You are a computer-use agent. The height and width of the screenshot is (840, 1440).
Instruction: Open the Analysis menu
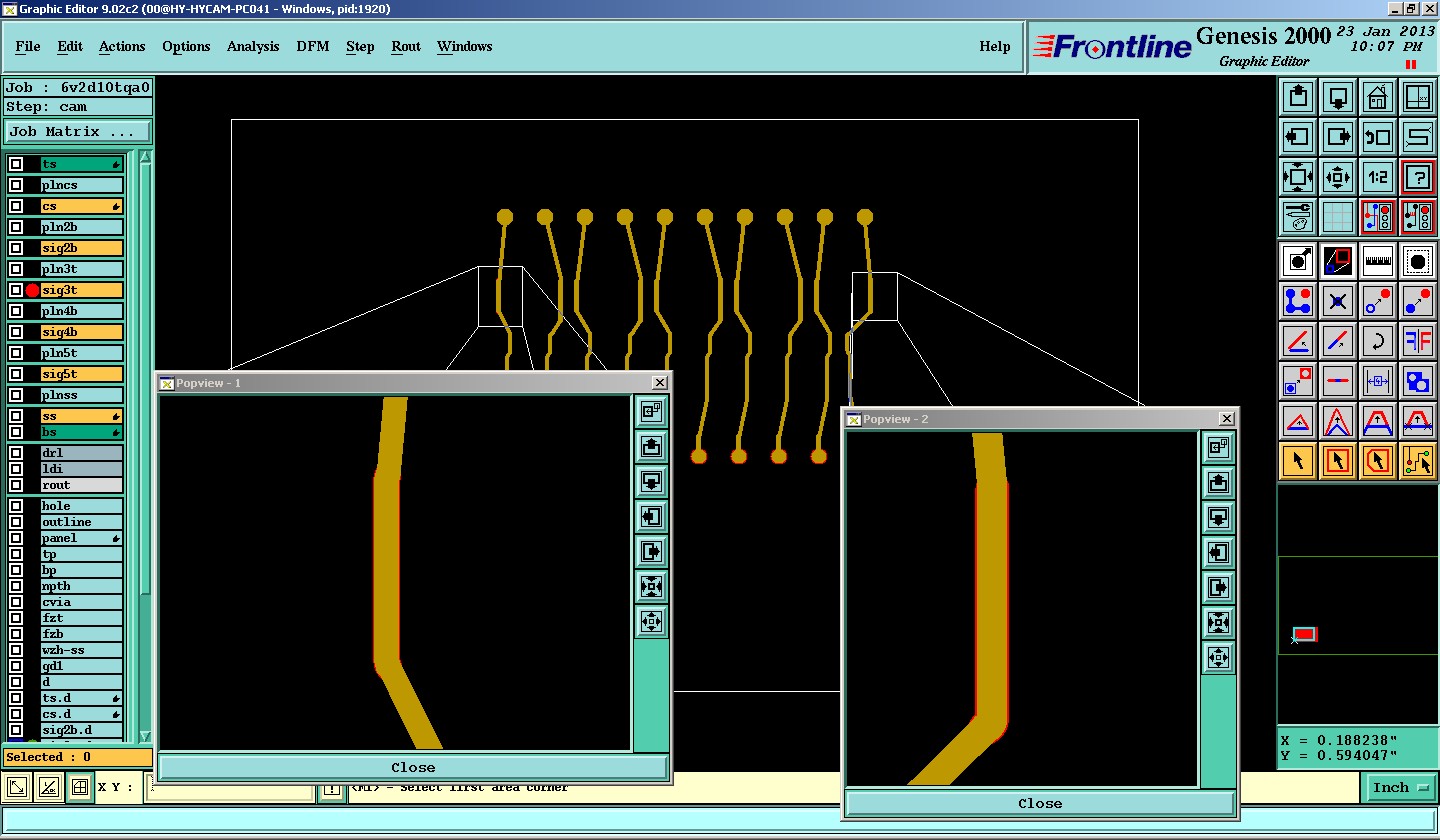[253, 47]
